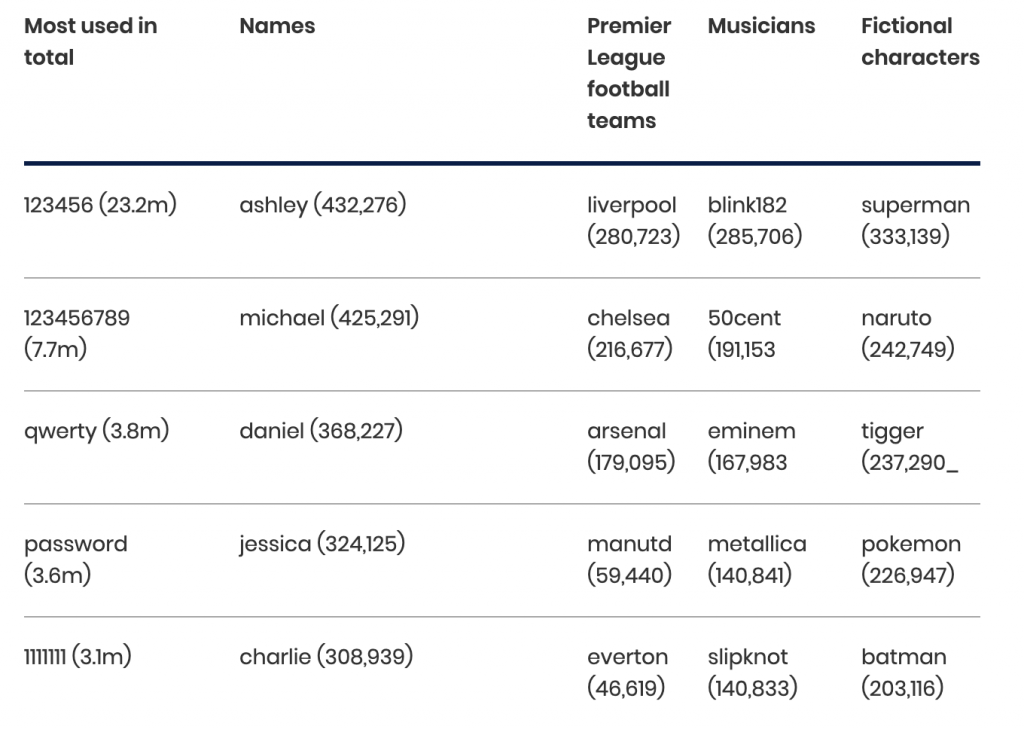Screen dimensions: 1024x729
Task: Click the 'Fictional characters' column header
Action: click(x=920, y=42)
